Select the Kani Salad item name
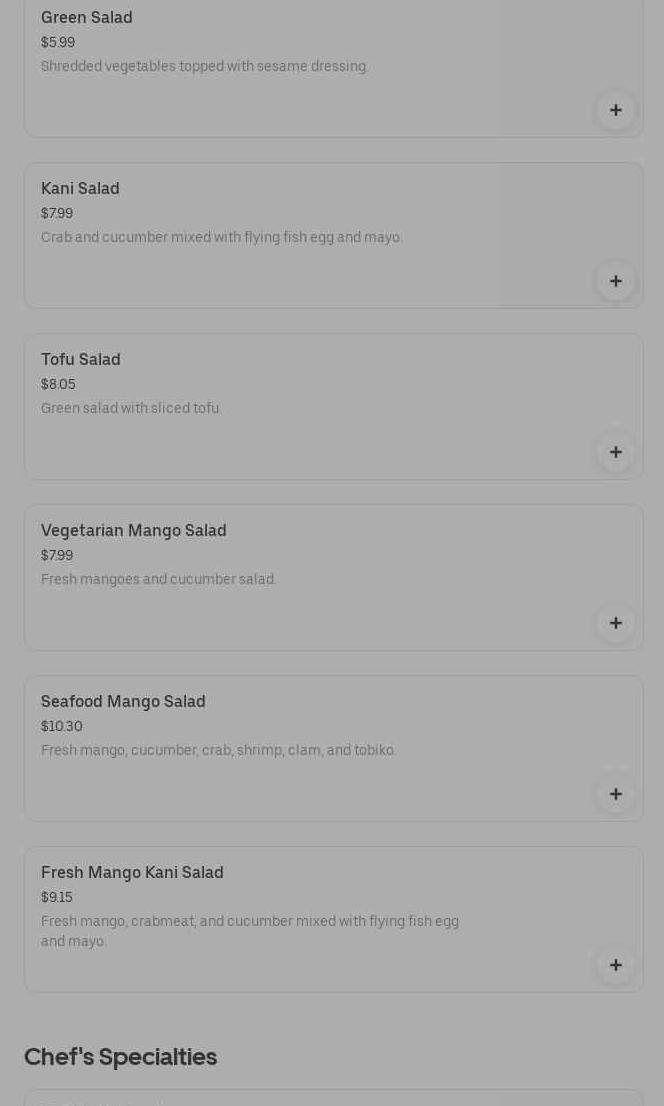The width and height of the screenshot is (664, 1106). 80,189
